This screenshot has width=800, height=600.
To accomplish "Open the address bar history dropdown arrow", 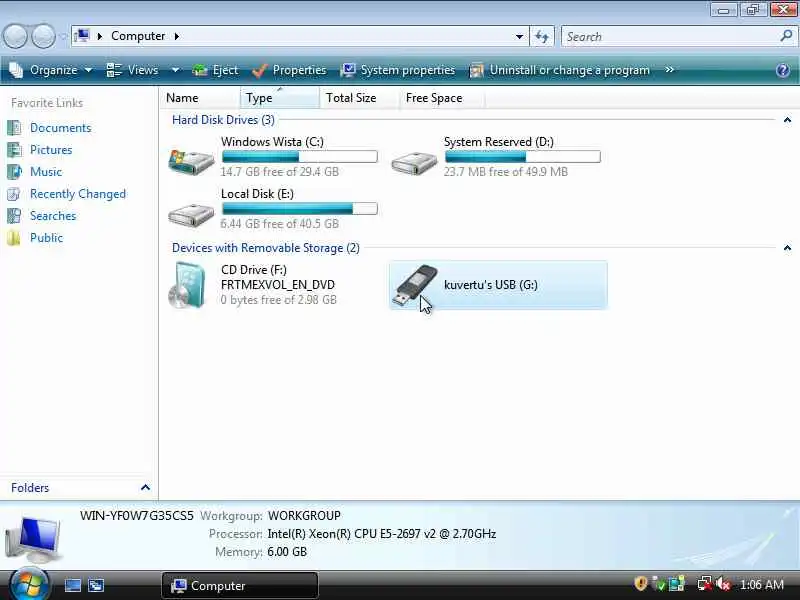I will pos(519,36).
